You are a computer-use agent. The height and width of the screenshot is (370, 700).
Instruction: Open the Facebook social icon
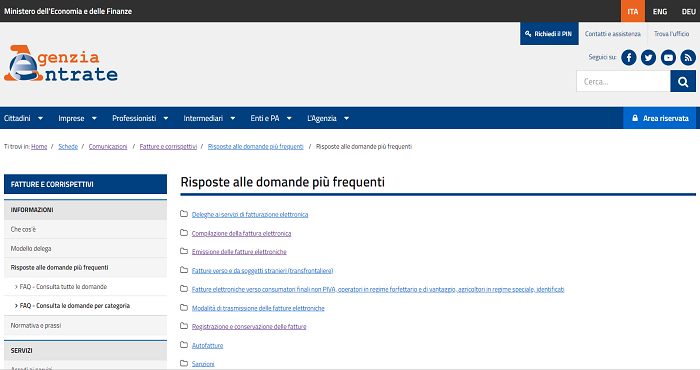[629, 58]
